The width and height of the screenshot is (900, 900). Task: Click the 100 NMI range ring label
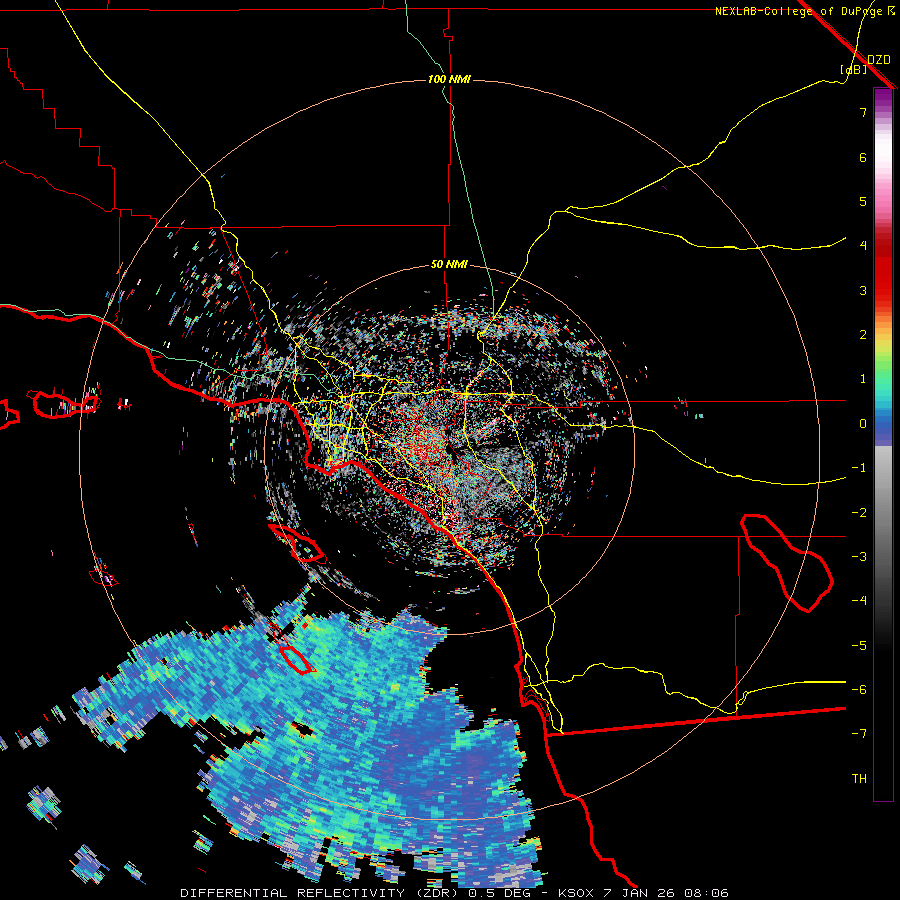click(449, 79)
